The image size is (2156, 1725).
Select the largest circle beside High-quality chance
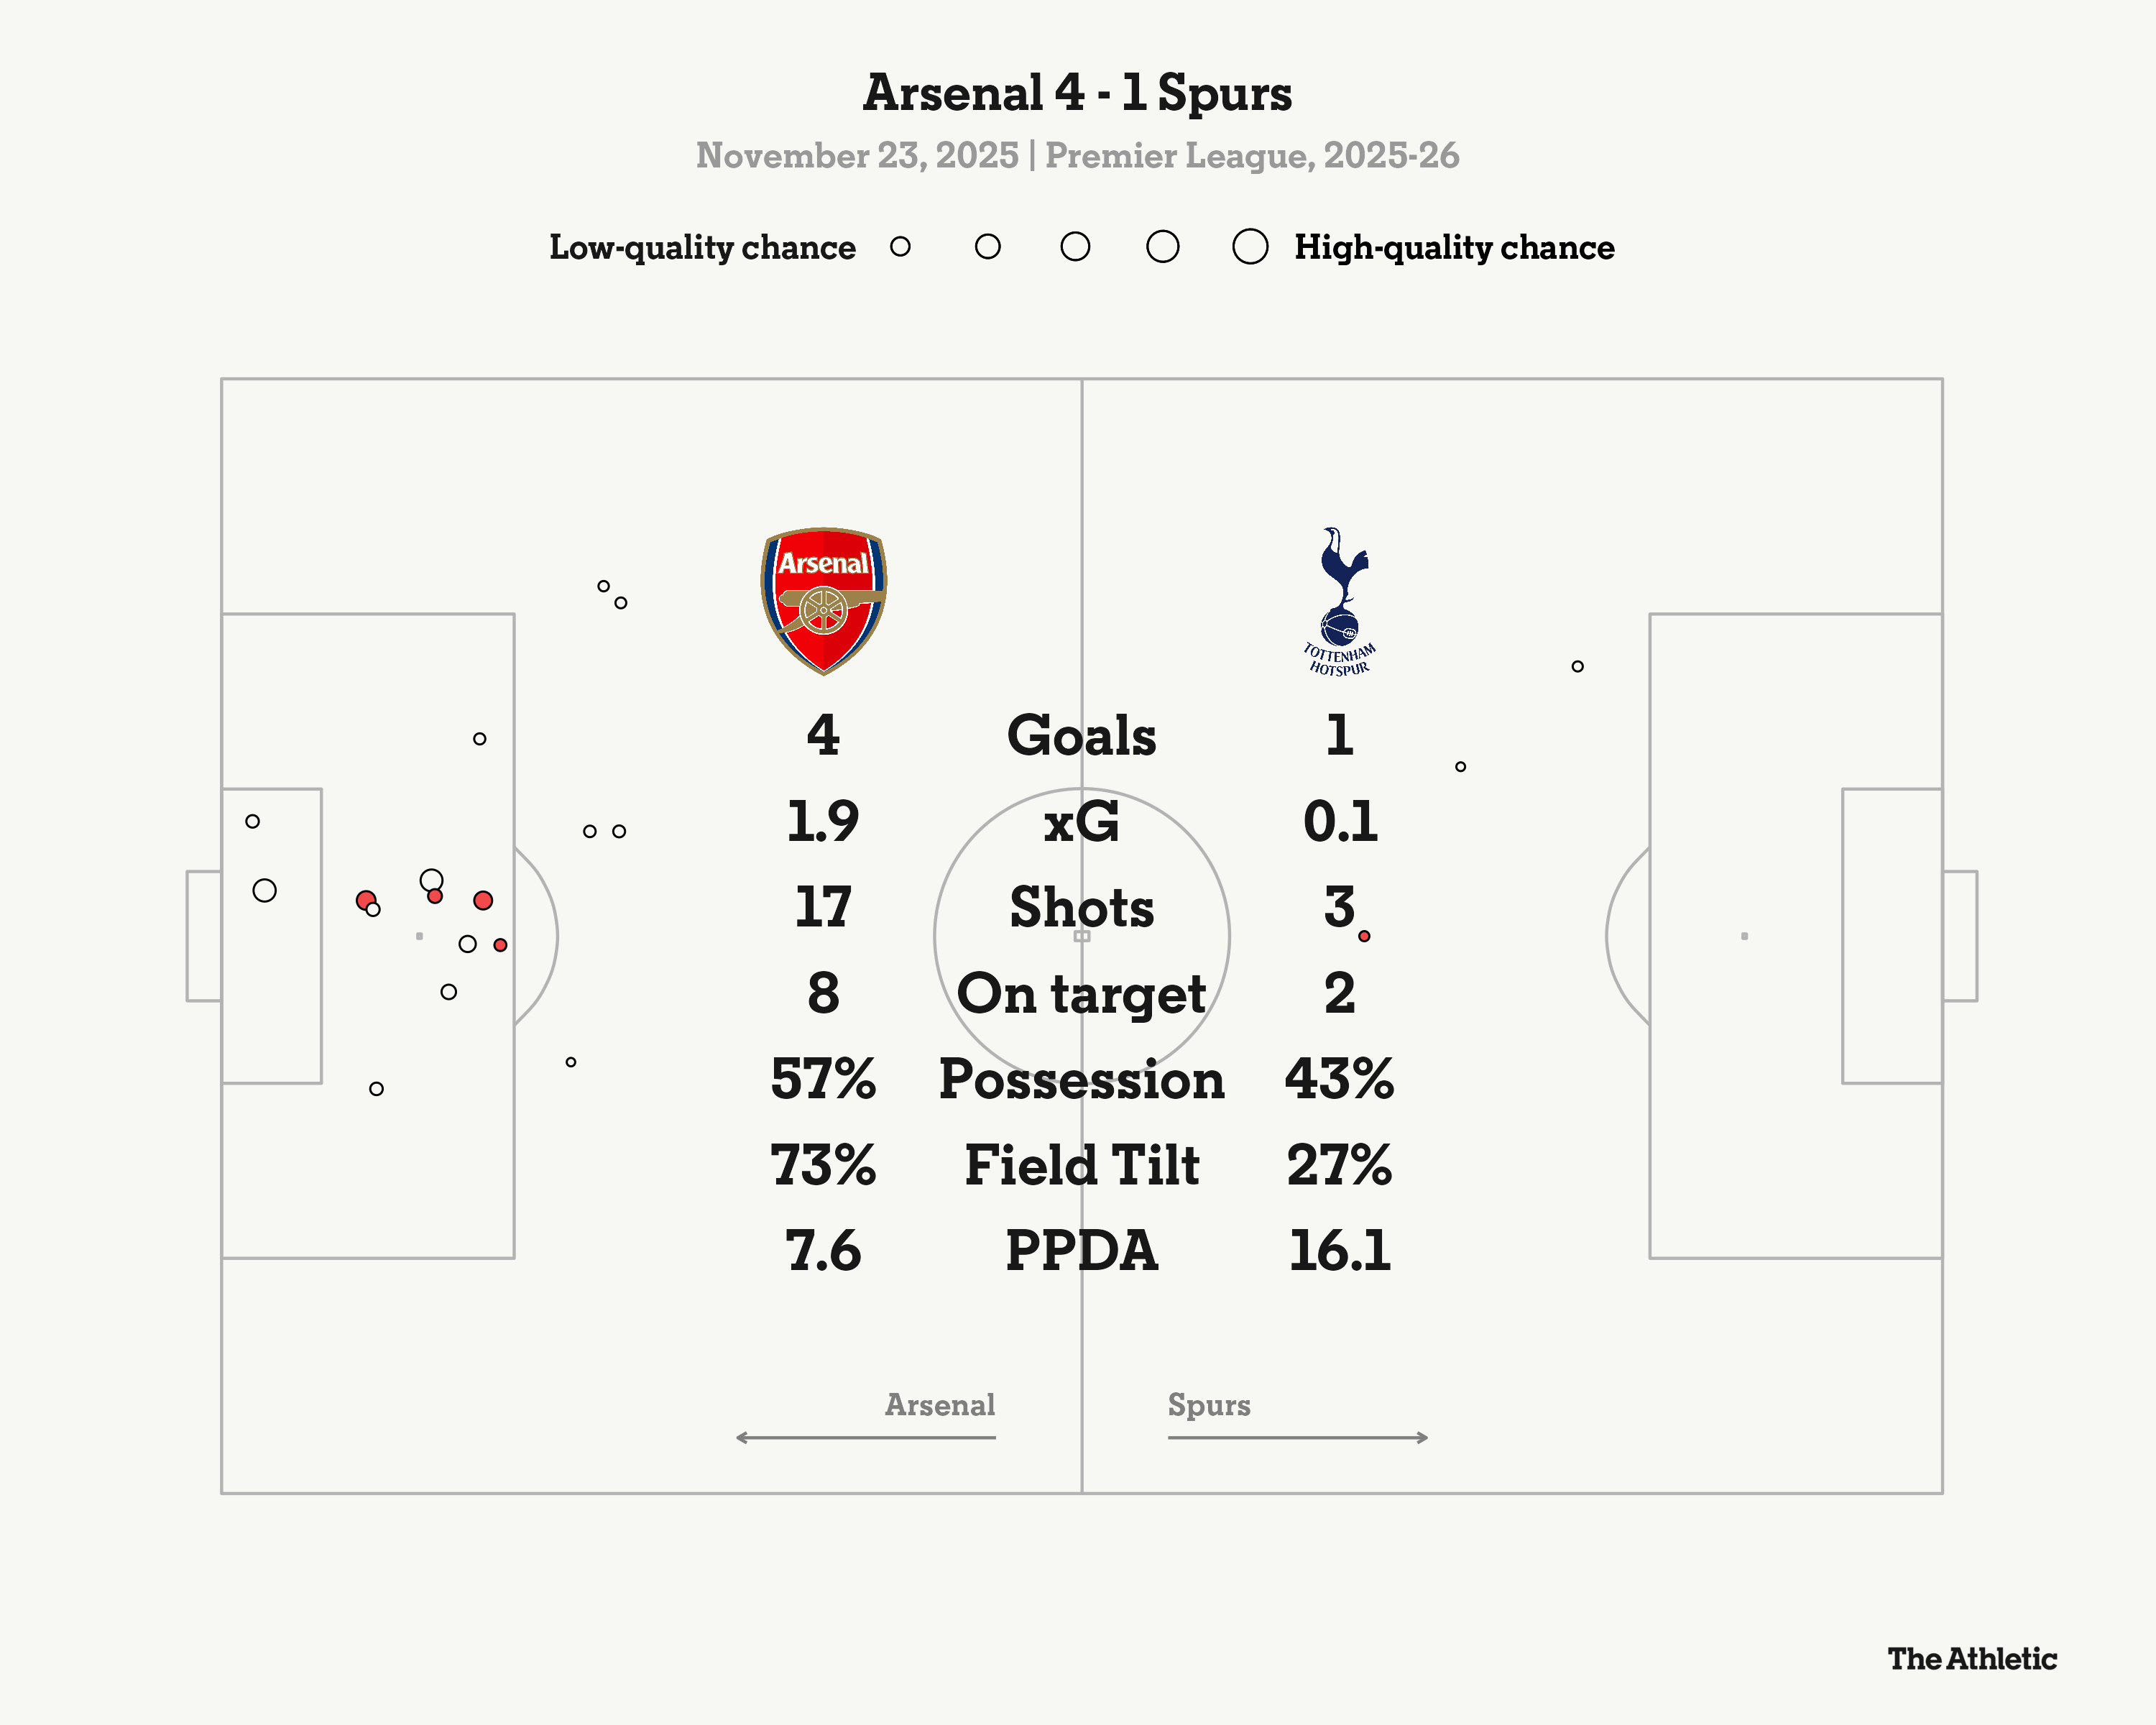click(x=1250, y=247)
